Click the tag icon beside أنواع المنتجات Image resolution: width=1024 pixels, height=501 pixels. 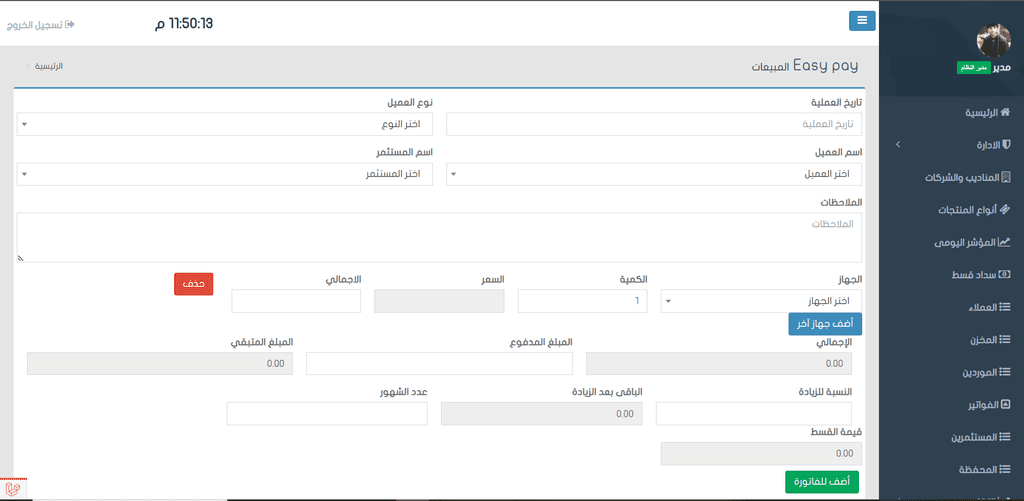[x=1006, y=210]
